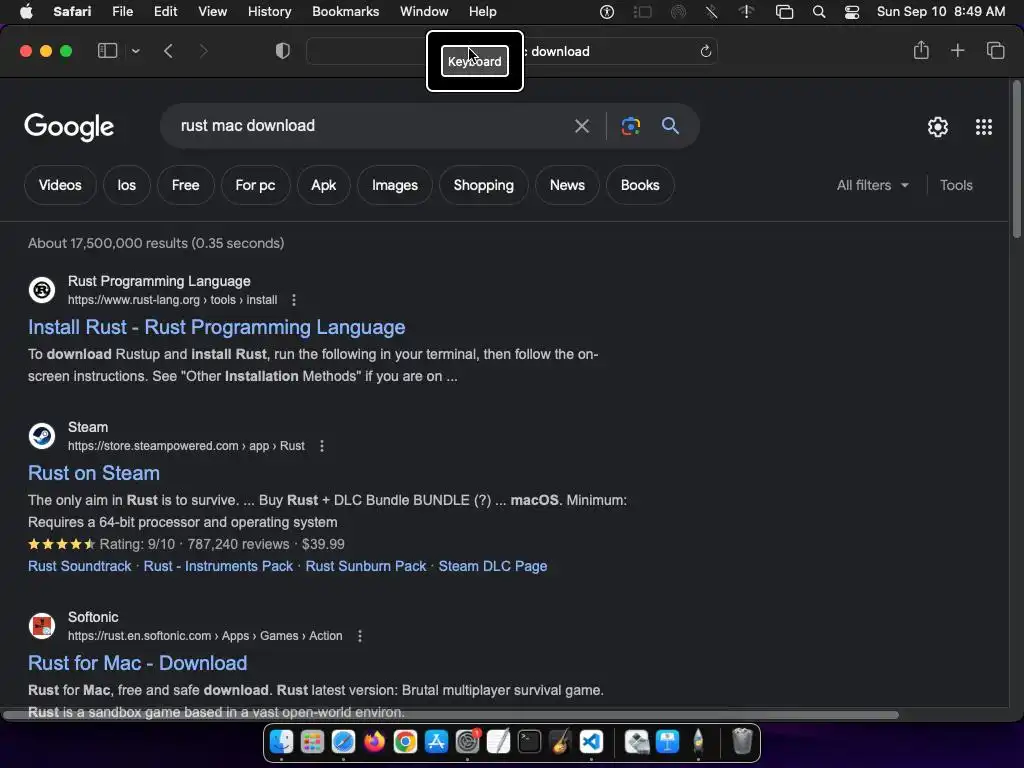Switch to Books results
Viewport: 1024px width, 768px height.
coord(640,185)
